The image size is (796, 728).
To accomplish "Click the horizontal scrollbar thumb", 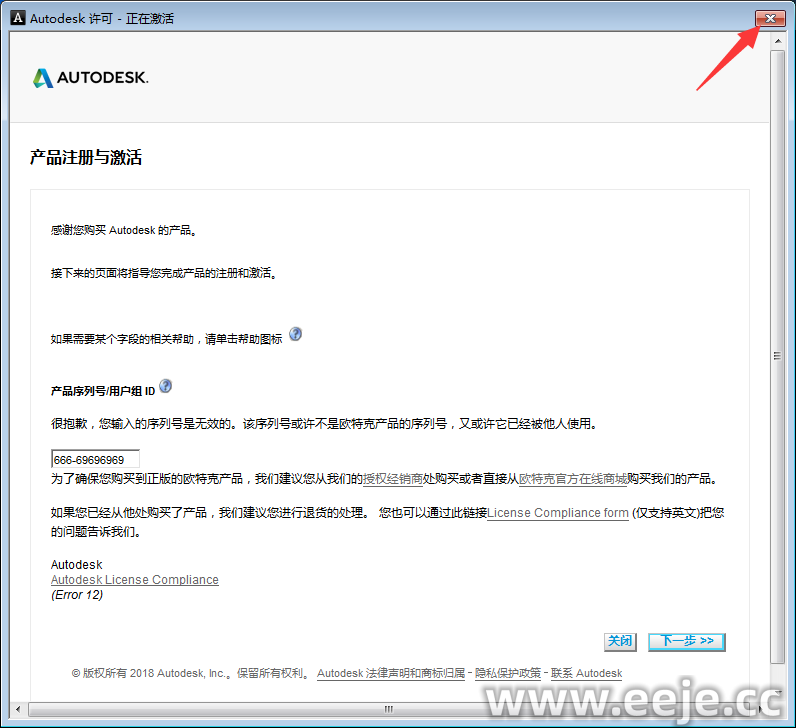I will [385, 709].
